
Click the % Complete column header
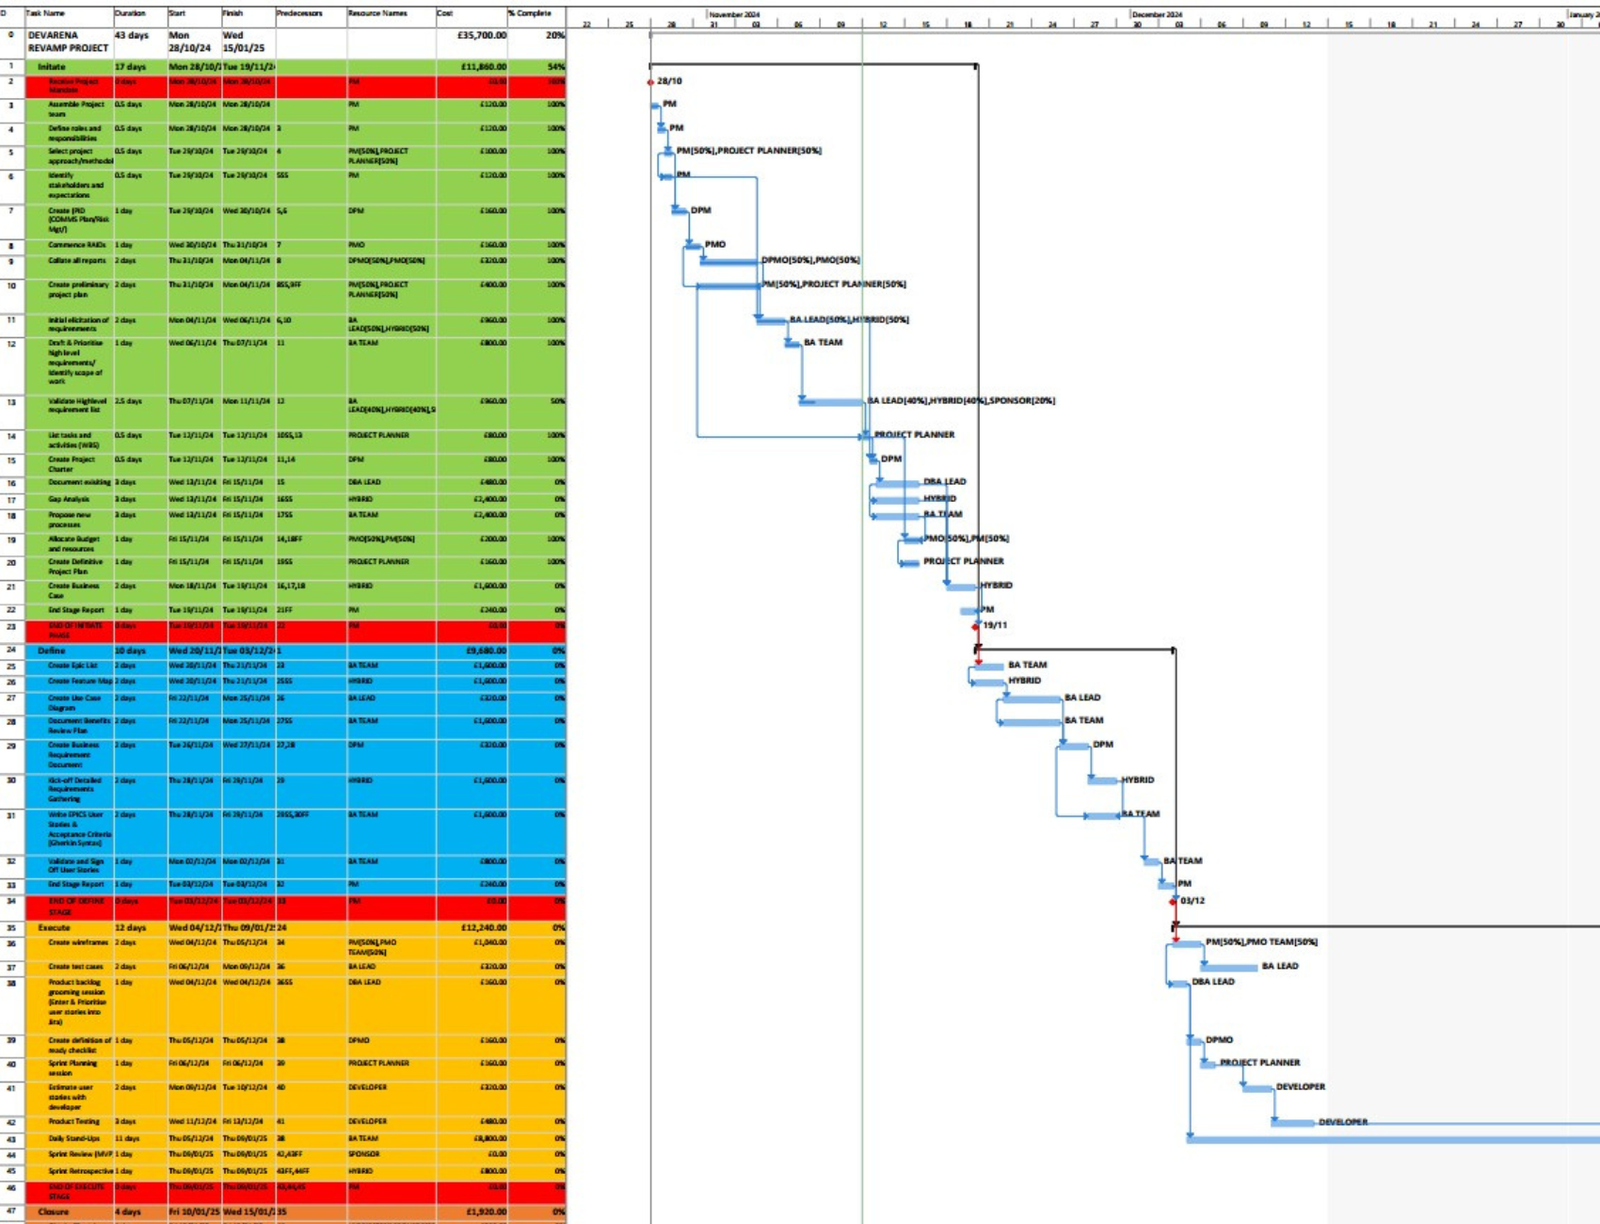coord(536,13)
